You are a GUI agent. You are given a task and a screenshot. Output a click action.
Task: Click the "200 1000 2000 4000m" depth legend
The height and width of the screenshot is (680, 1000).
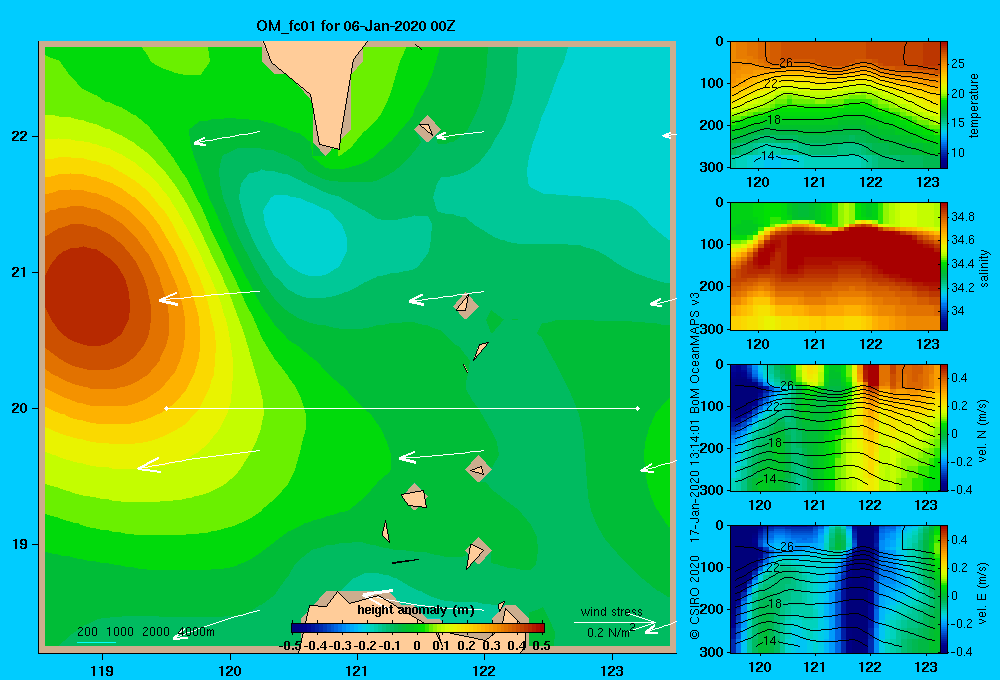tap(145, 632)
